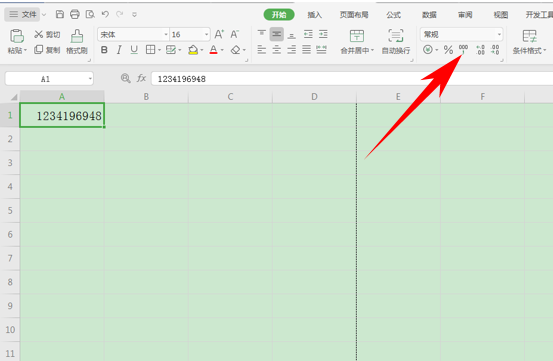Click the Format Painter (格式刷) icon
Screen dimensions: 553x361
77,42
